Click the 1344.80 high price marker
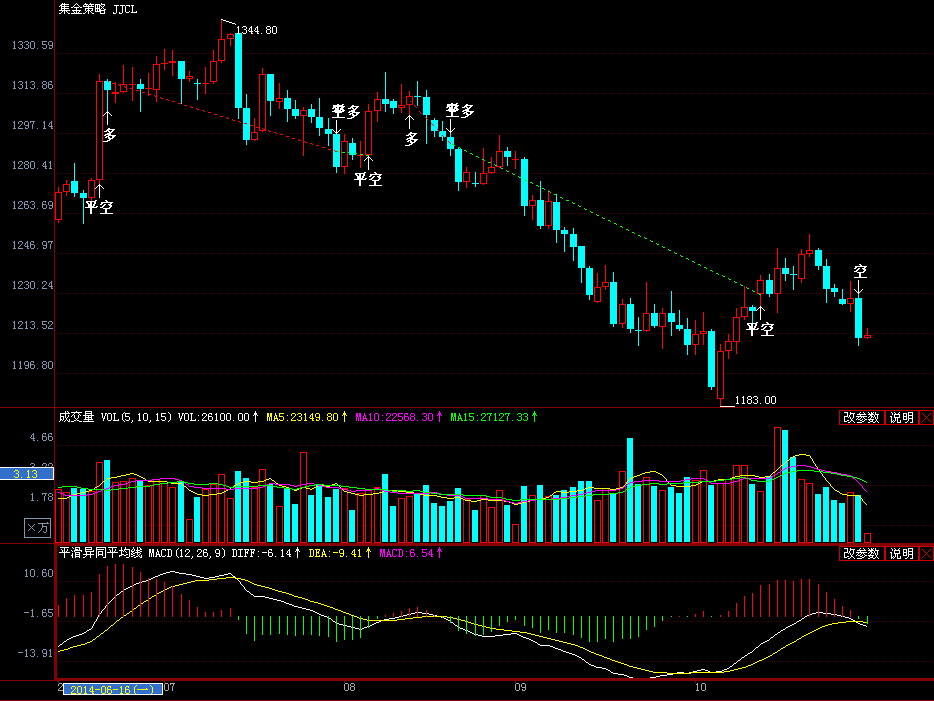The image size is (934, 701). 256,30
